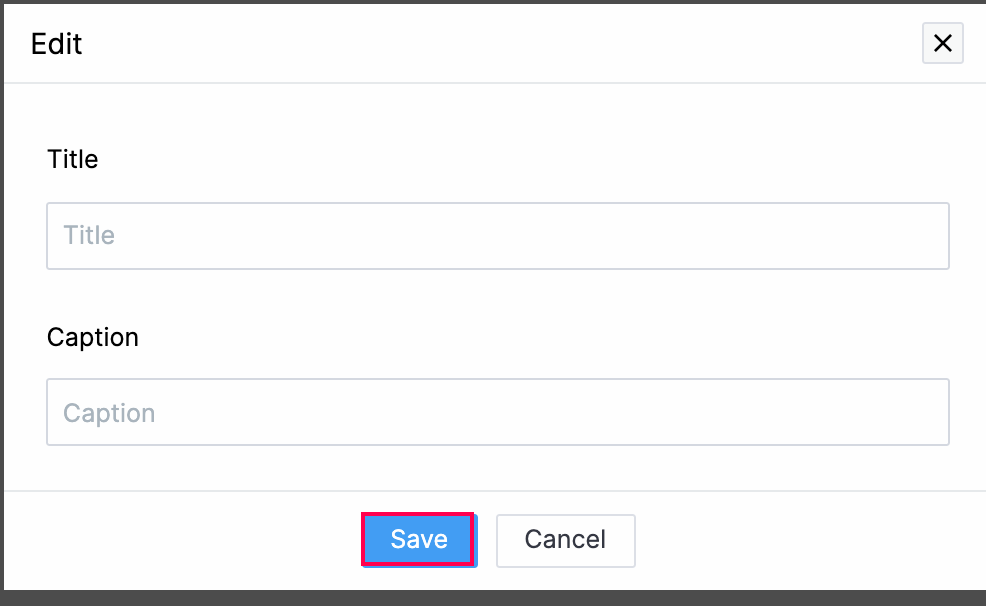Focus the Title input field
986x606 pixels.
pos(497,236)
